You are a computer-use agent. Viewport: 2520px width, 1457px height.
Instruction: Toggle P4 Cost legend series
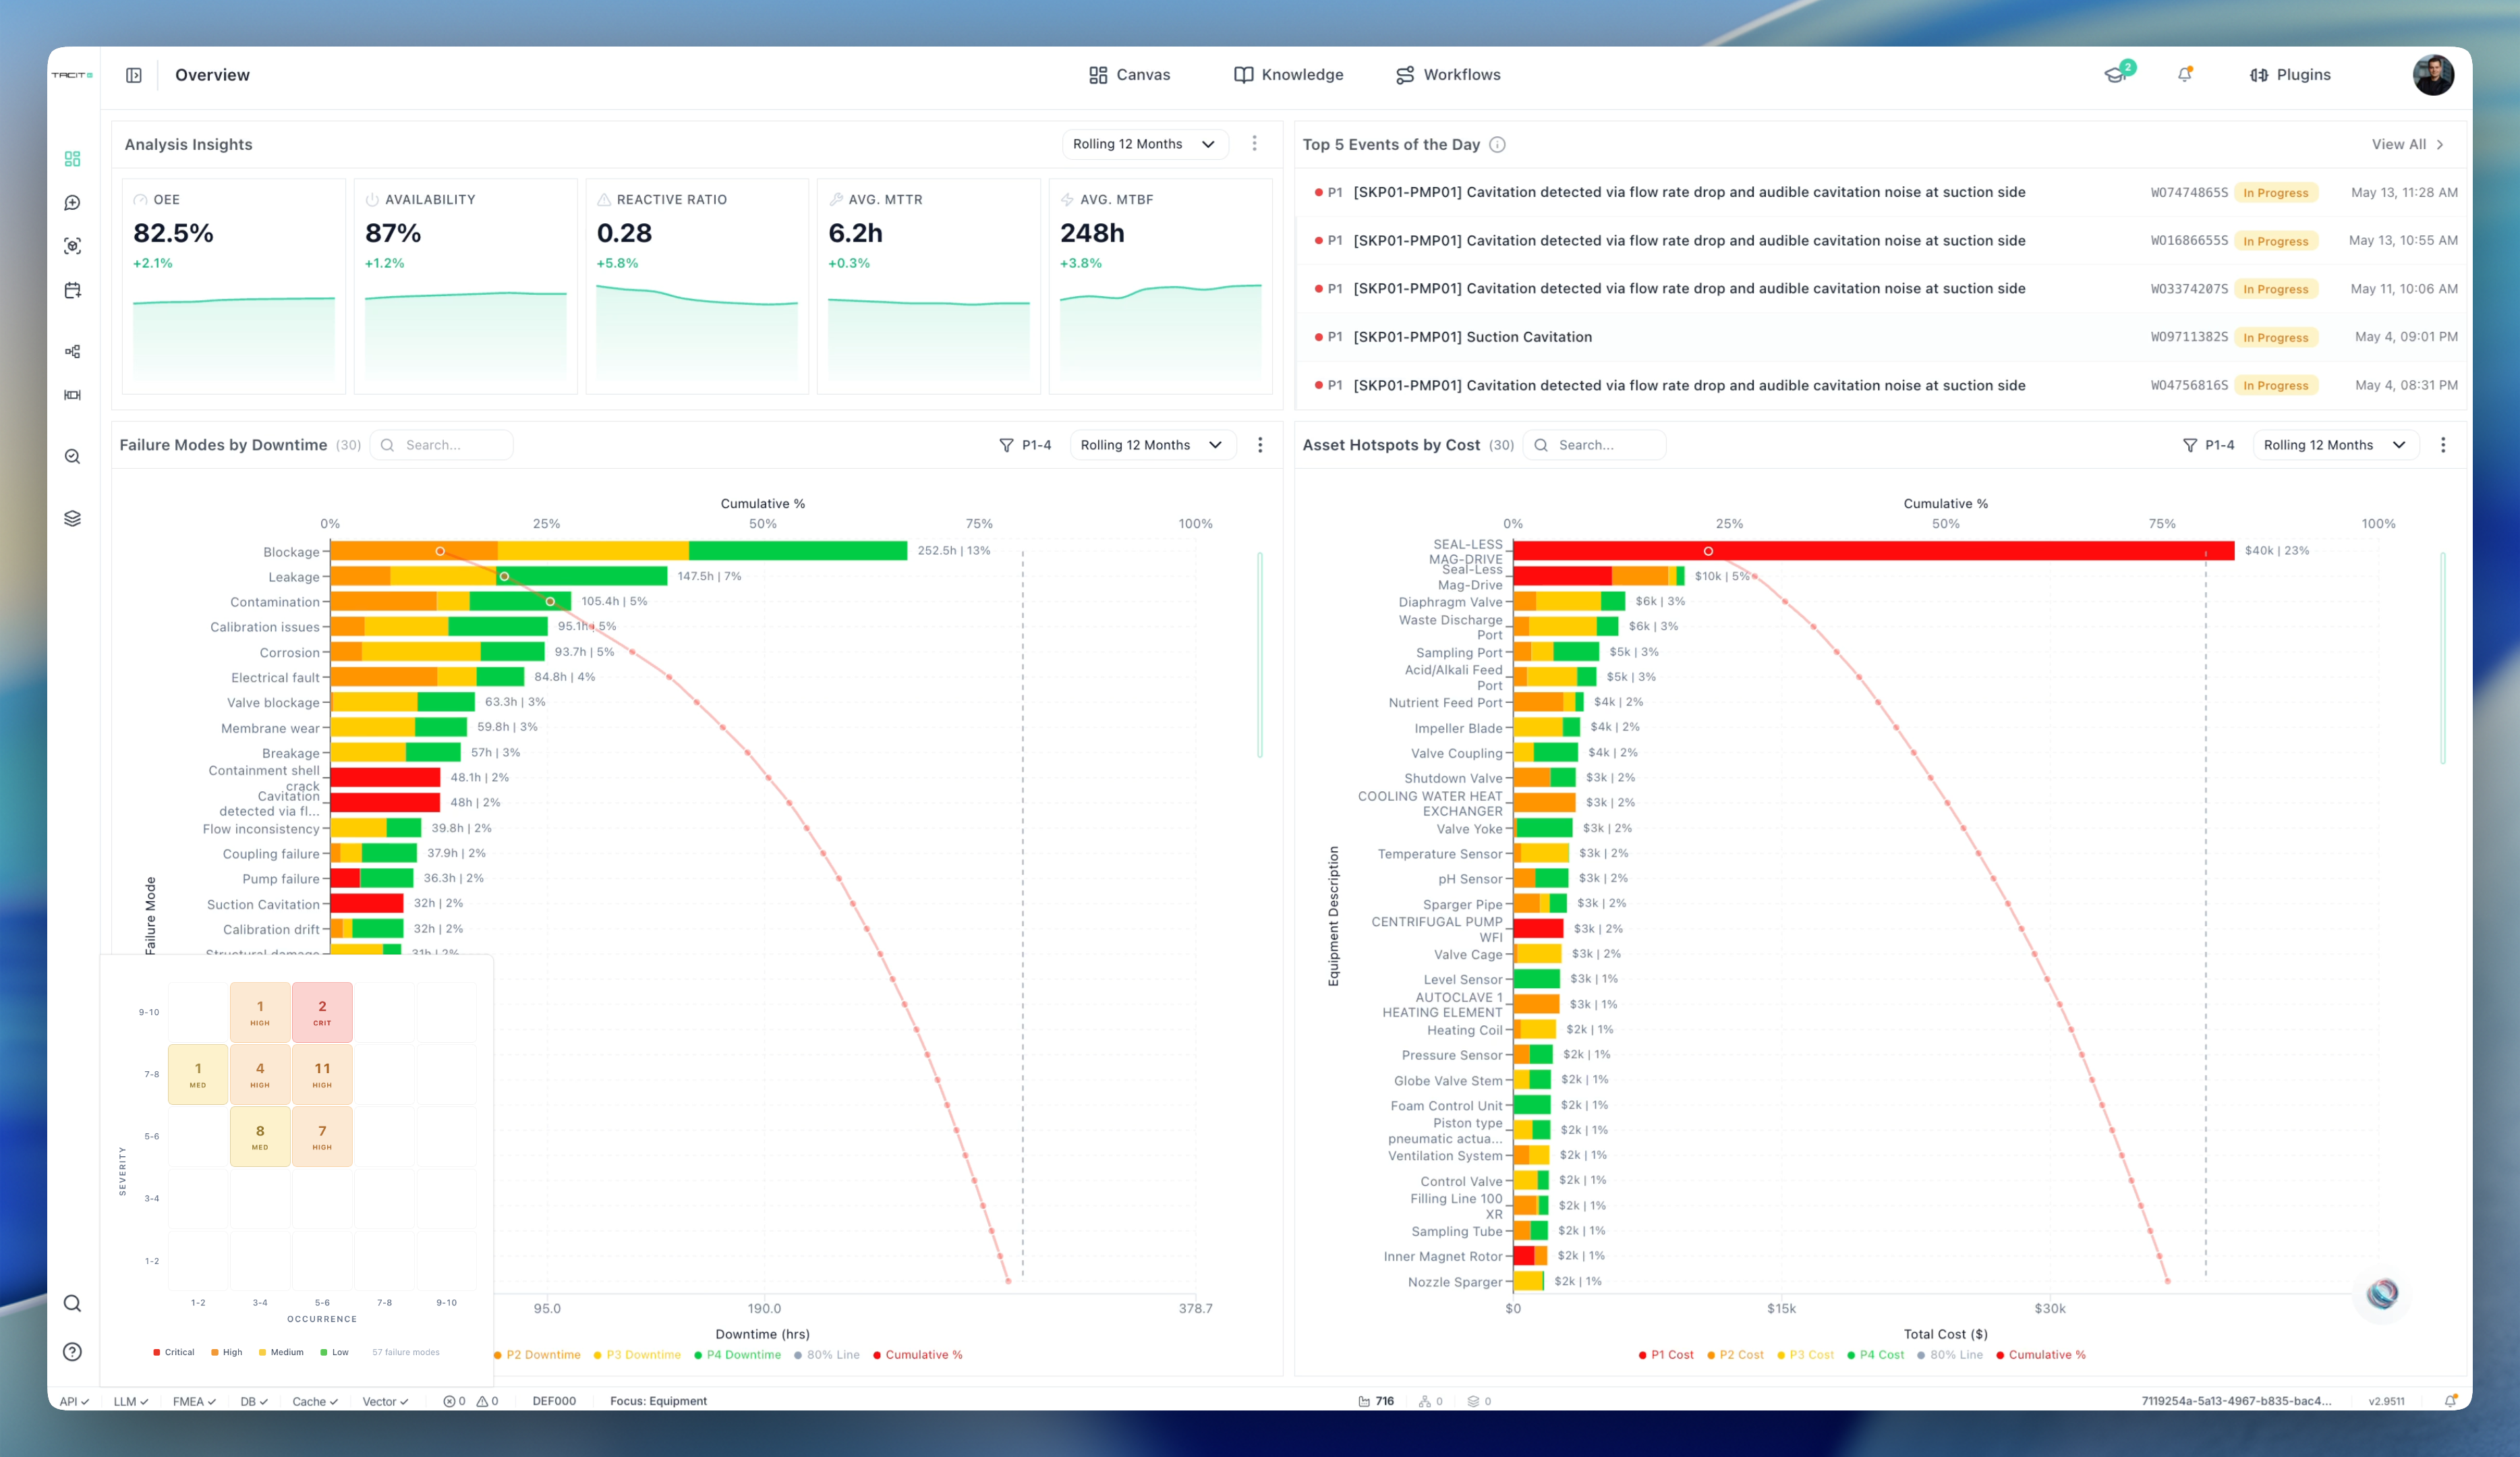(1875, 1355)
